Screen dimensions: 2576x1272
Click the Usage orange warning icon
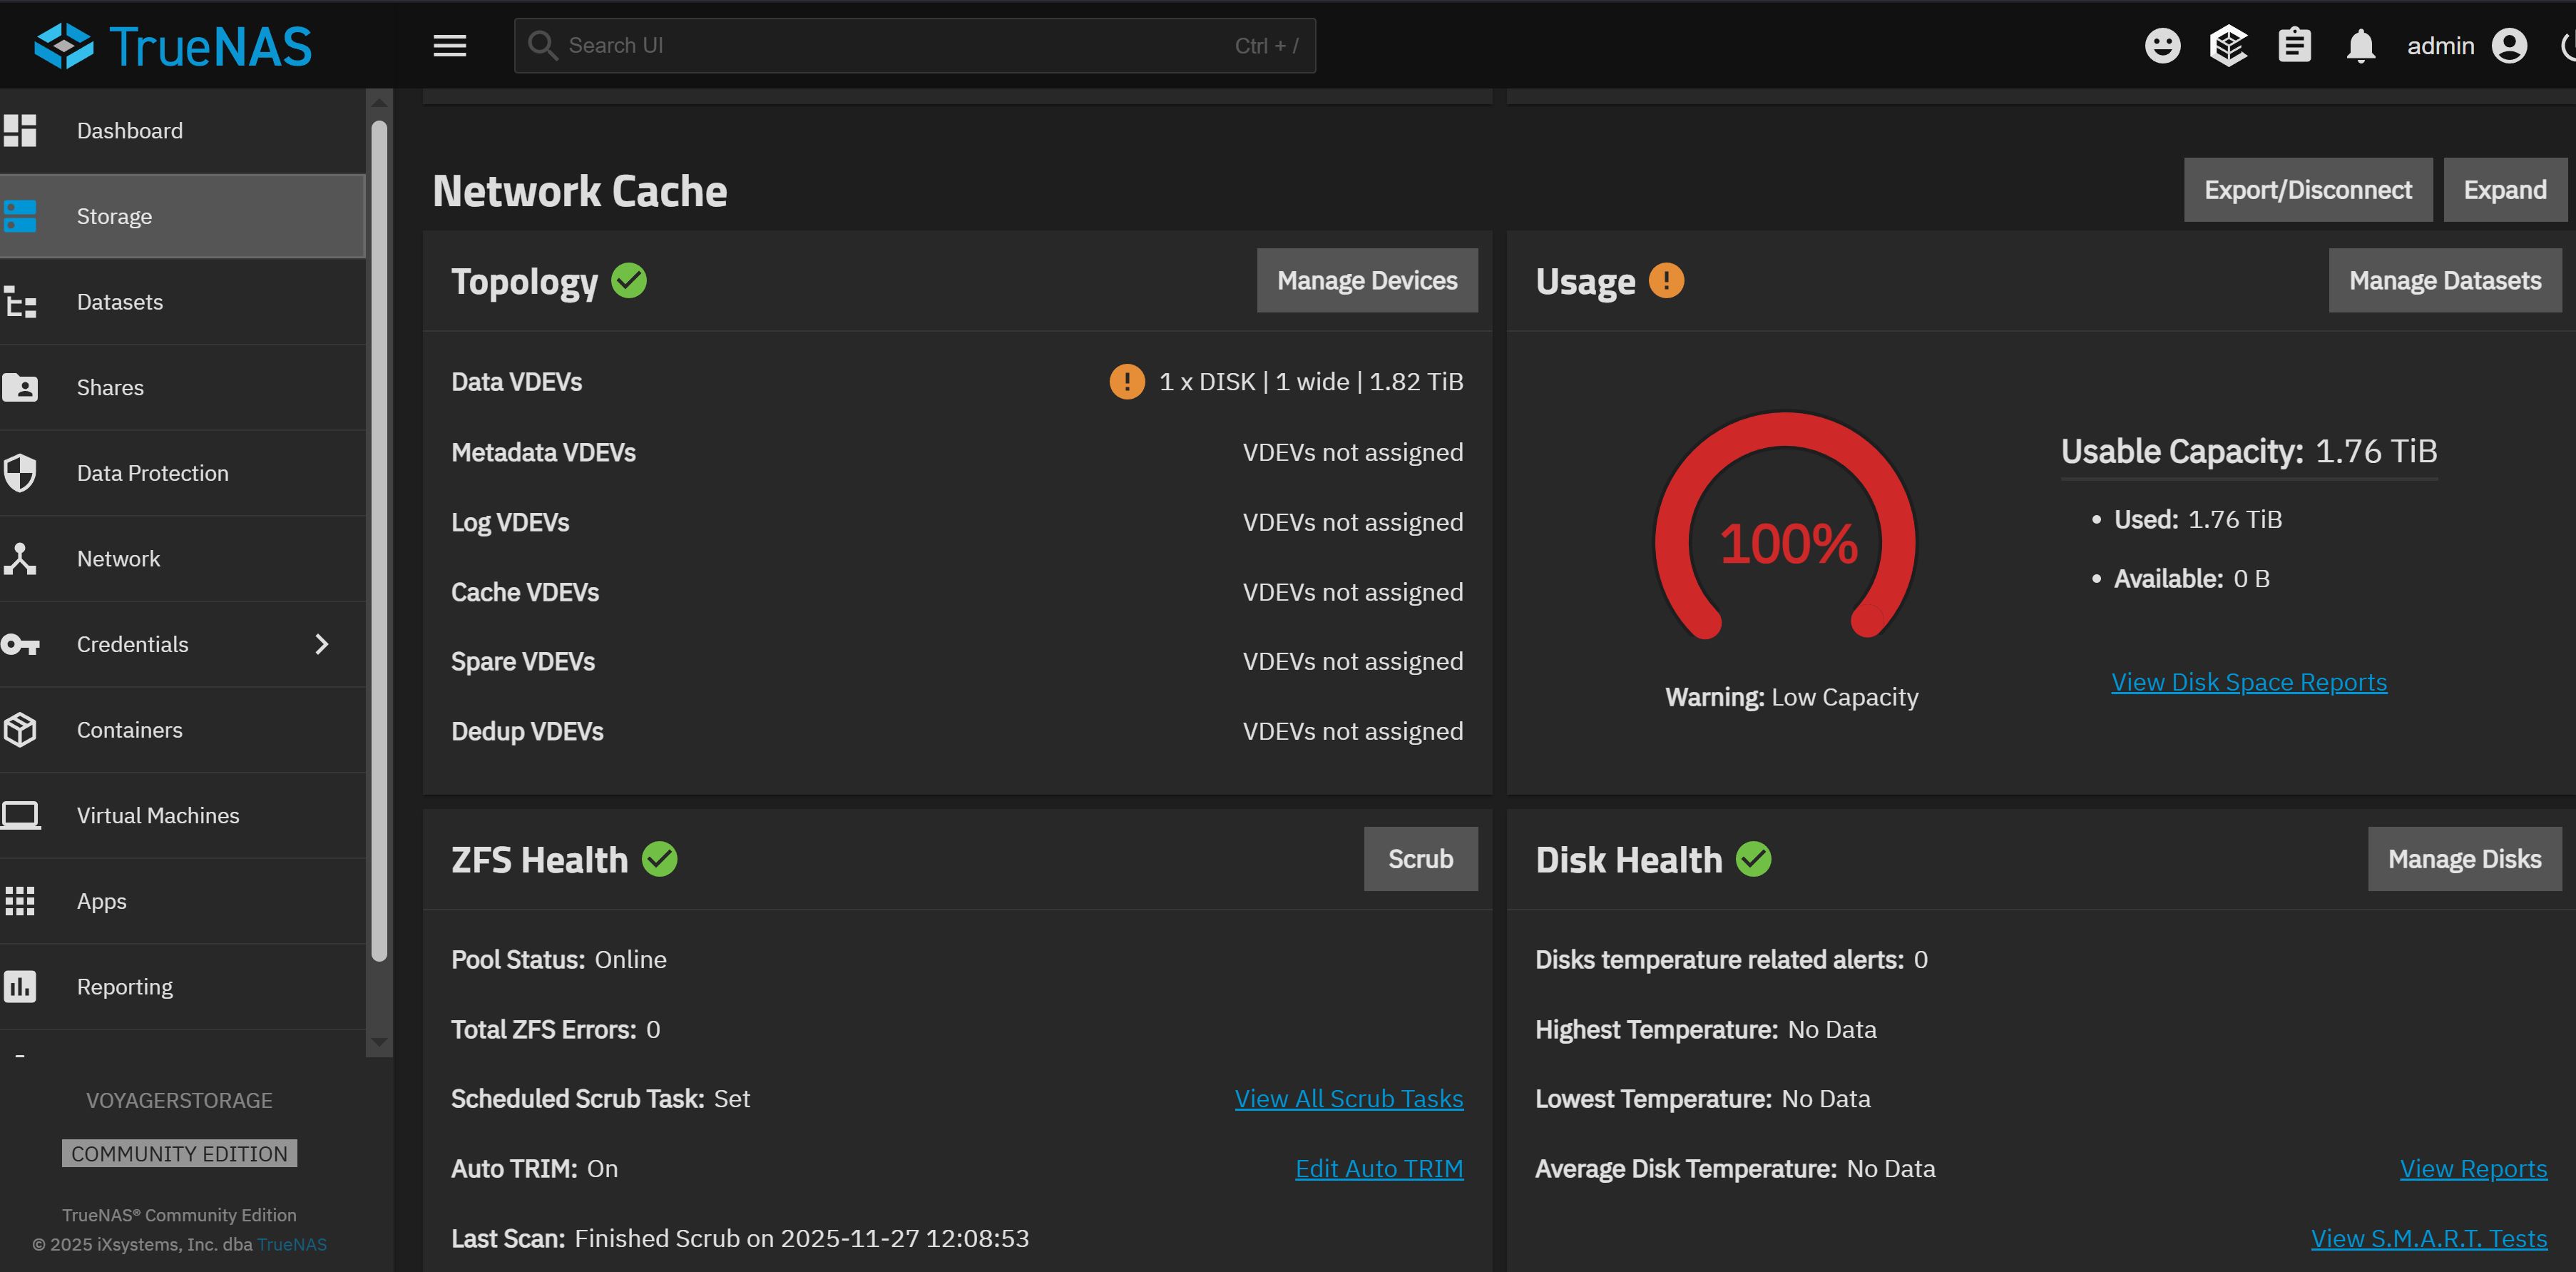point(1665,281)
